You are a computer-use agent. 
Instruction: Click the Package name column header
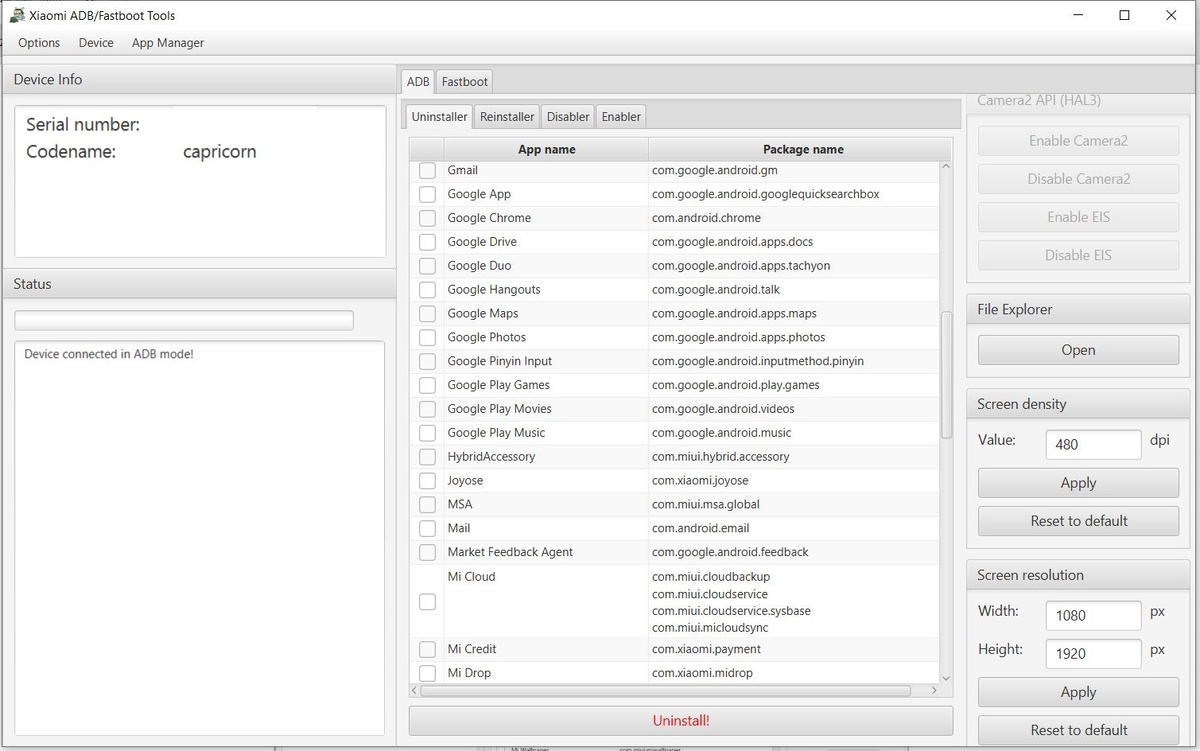click(x=803, y=149)
